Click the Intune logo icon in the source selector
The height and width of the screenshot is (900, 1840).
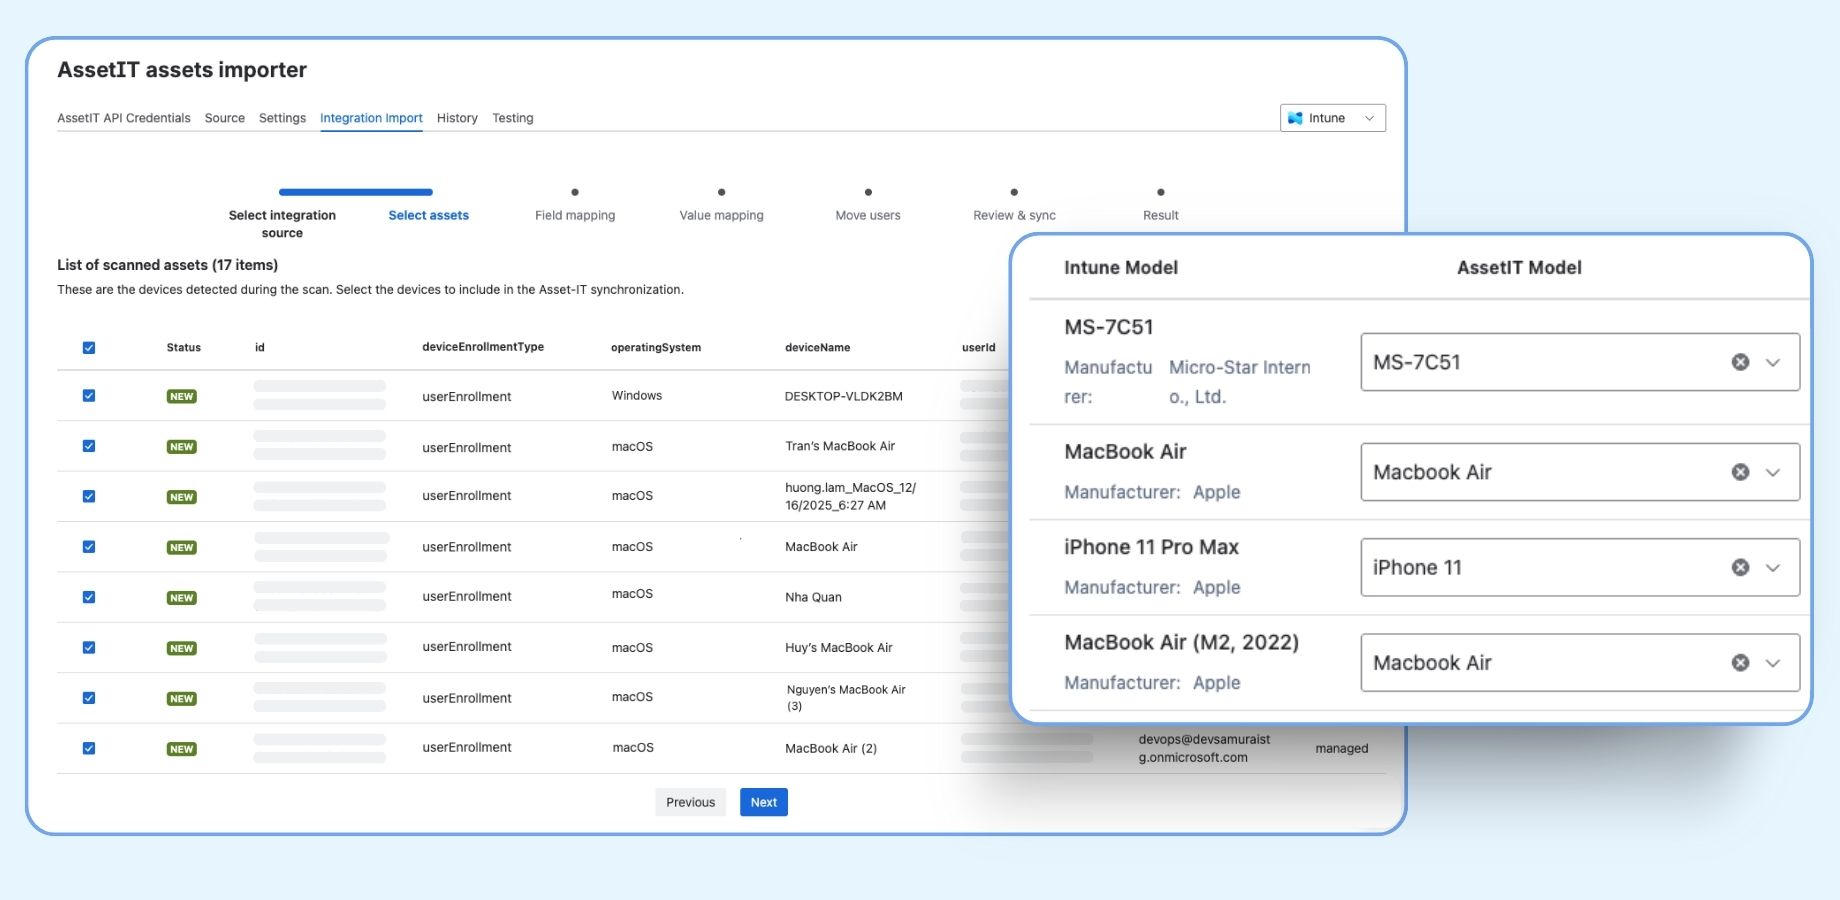coord(1299,117)
